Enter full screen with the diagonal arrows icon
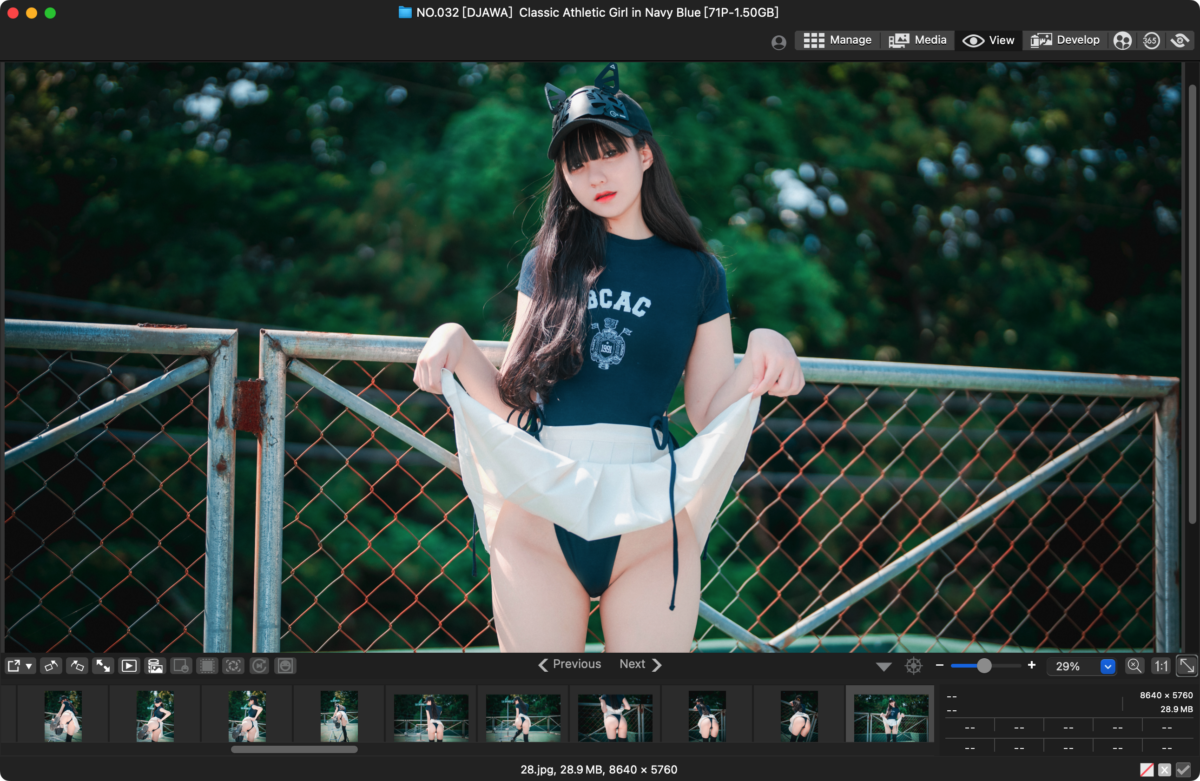 click(103, 665)
